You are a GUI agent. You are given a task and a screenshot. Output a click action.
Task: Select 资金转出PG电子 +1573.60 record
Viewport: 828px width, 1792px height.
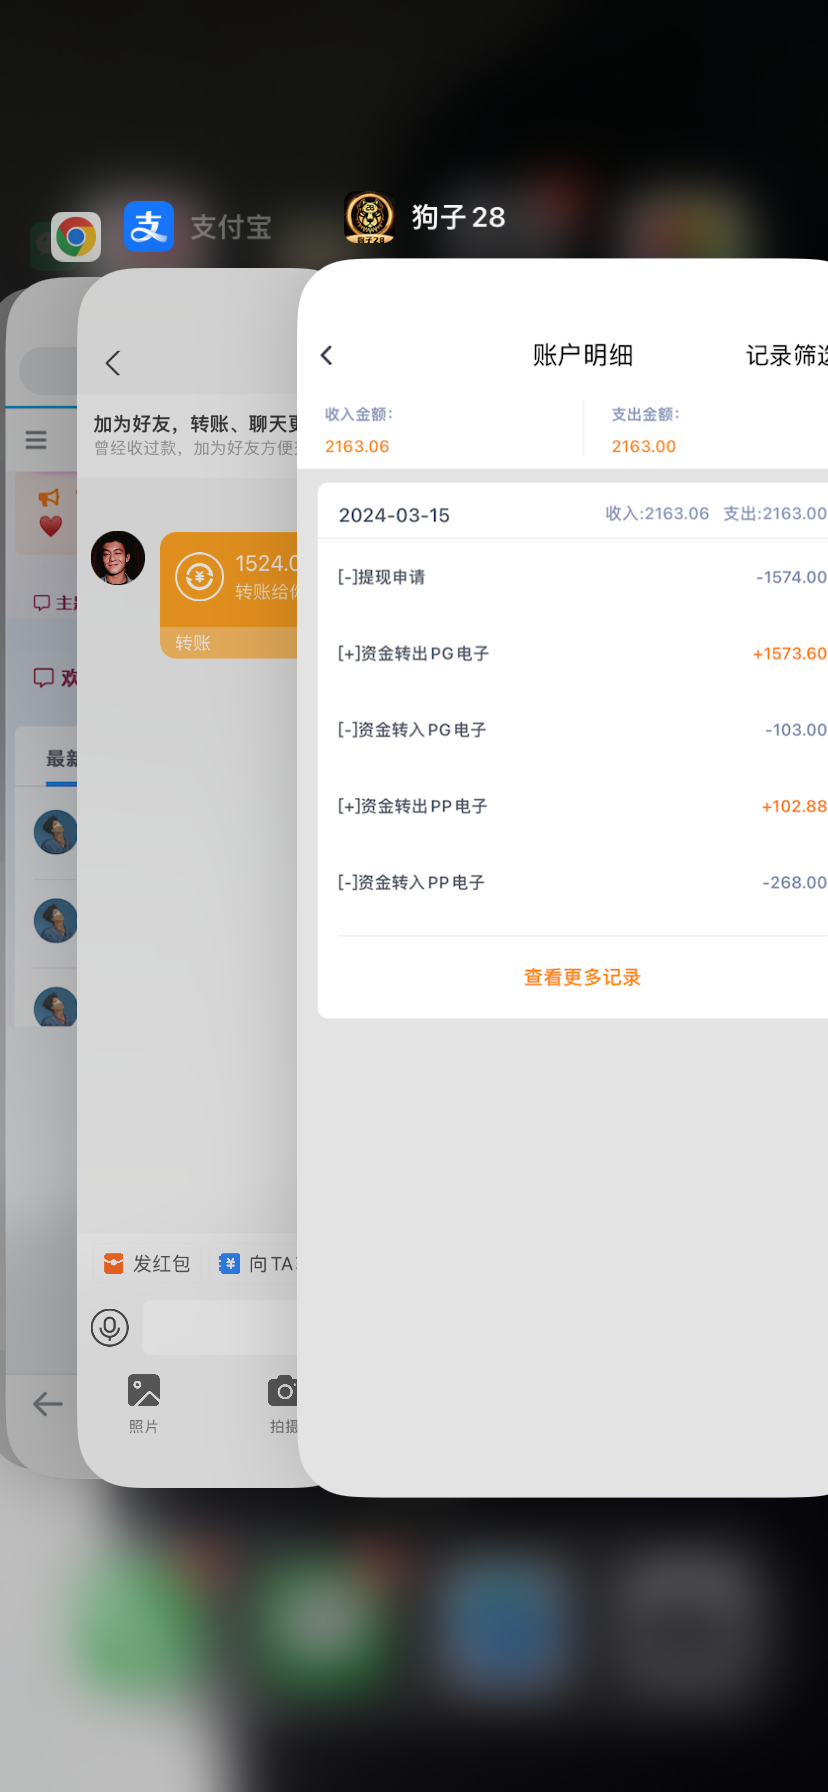click(580, 653)
